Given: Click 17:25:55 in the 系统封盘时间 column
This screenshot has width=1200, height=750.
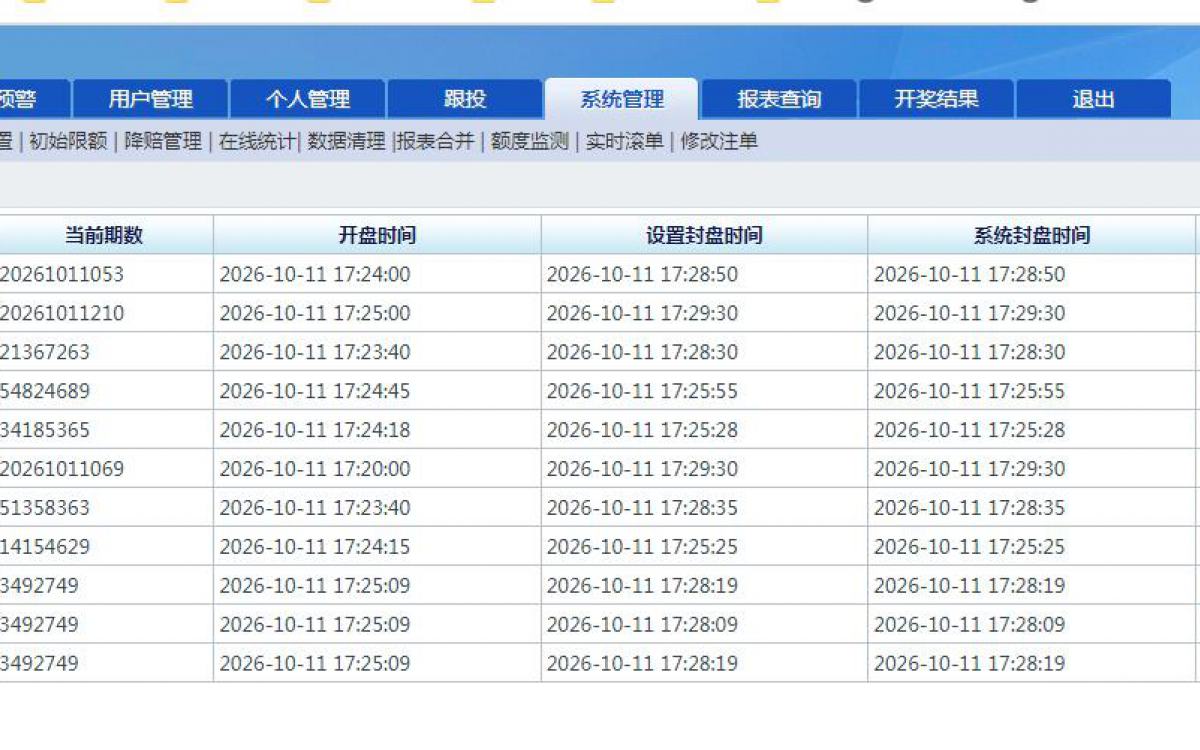Looking at the screenshot, I should click(x=970, y=391).
